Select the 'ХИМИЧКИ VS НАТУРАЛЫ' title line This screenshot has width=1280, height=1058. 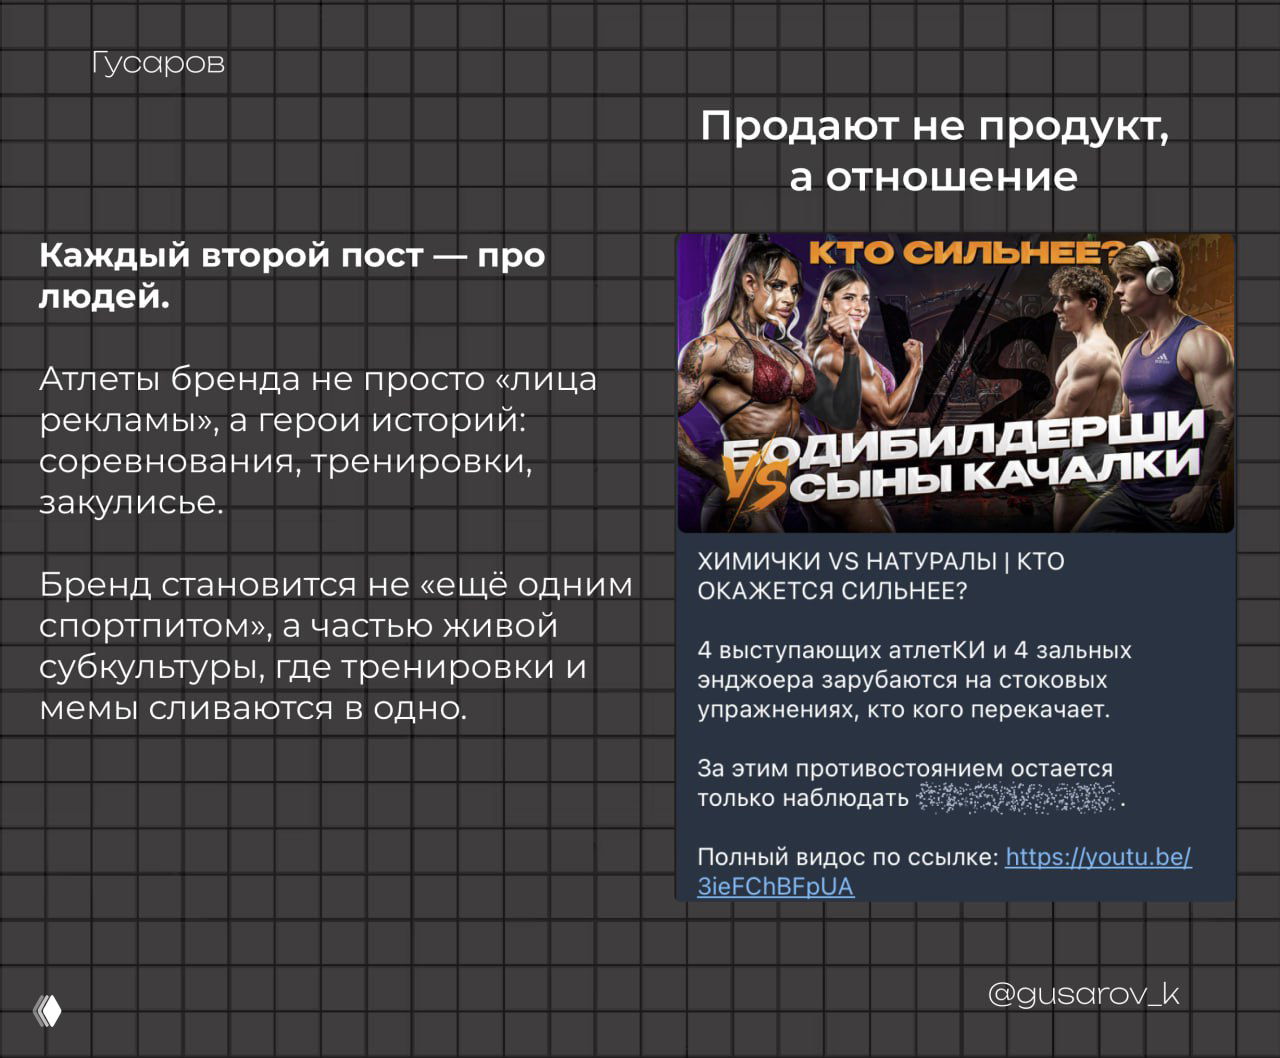(x=881, y=562)
